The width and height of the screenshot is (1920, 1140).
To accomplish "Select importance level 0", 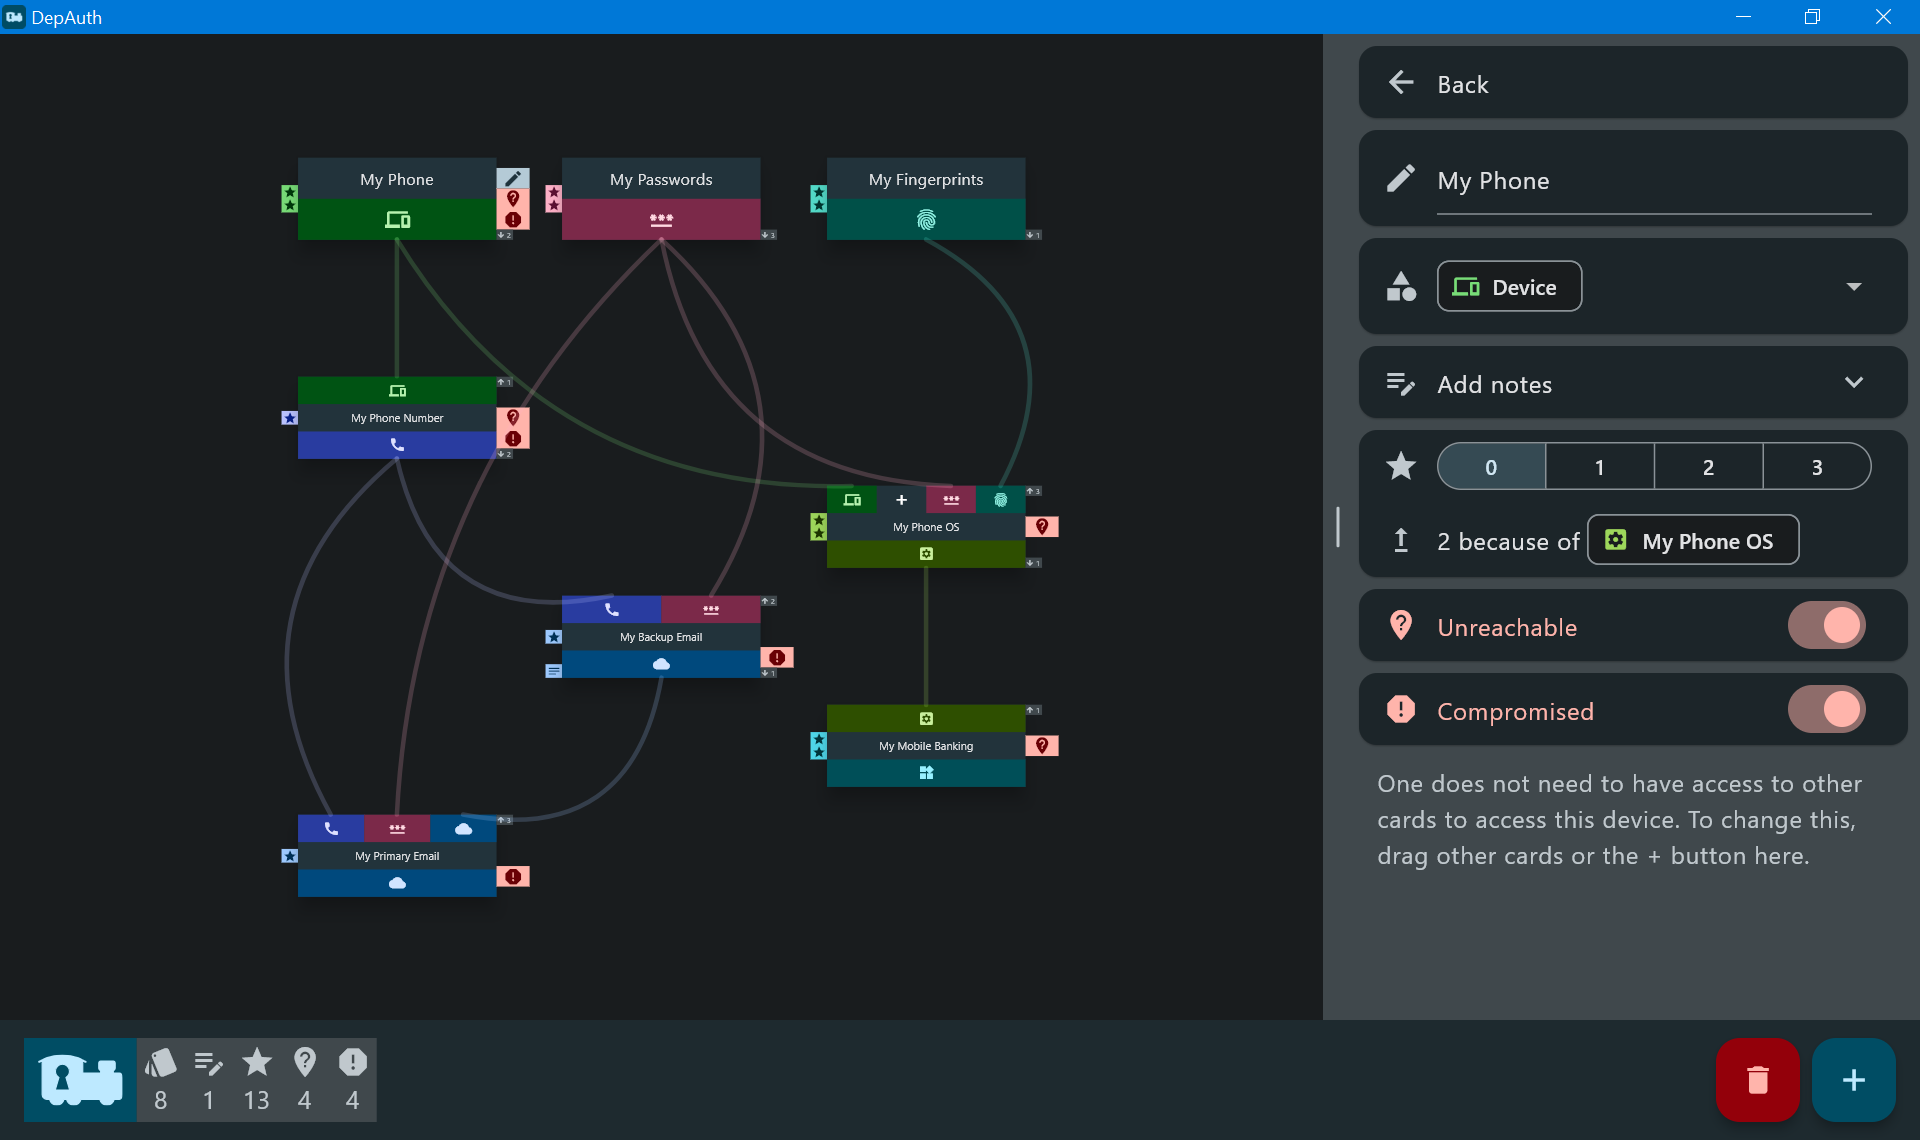I will pyautogui.click(x=1491, y=467).
